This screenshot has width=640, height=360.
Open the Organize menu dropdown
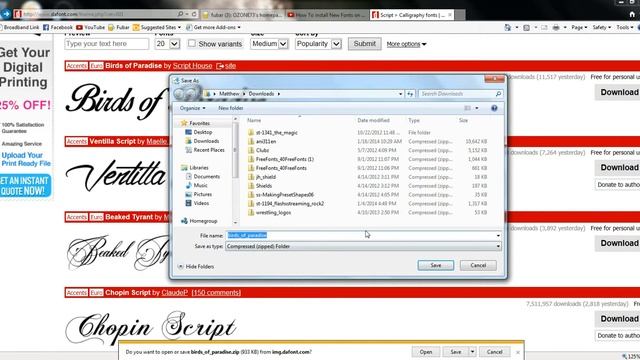[x=193, y=108]
